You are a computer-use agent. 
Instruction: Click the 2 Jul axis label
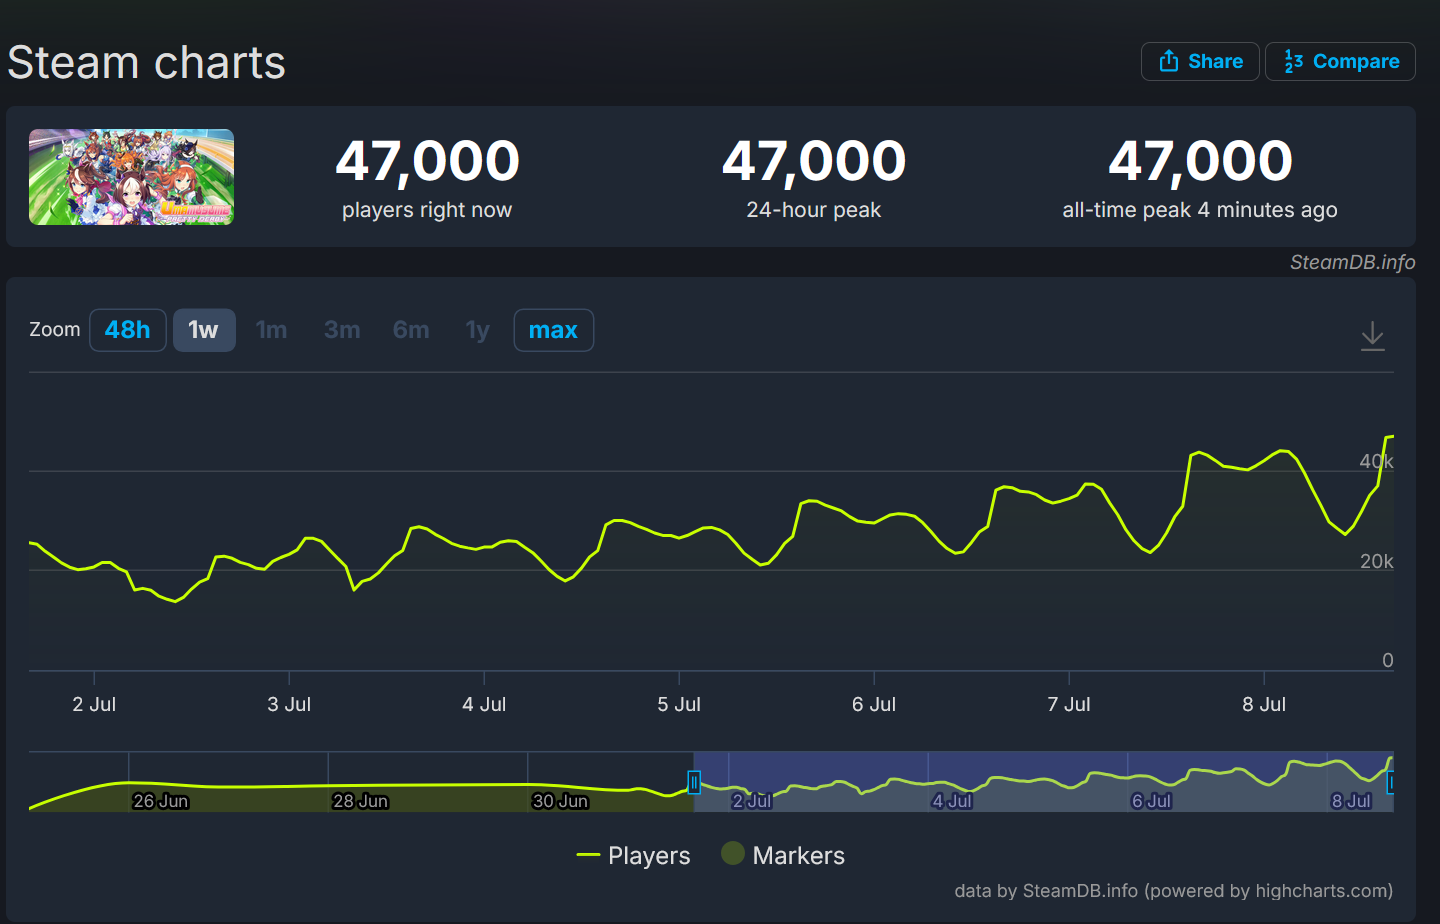94,704
